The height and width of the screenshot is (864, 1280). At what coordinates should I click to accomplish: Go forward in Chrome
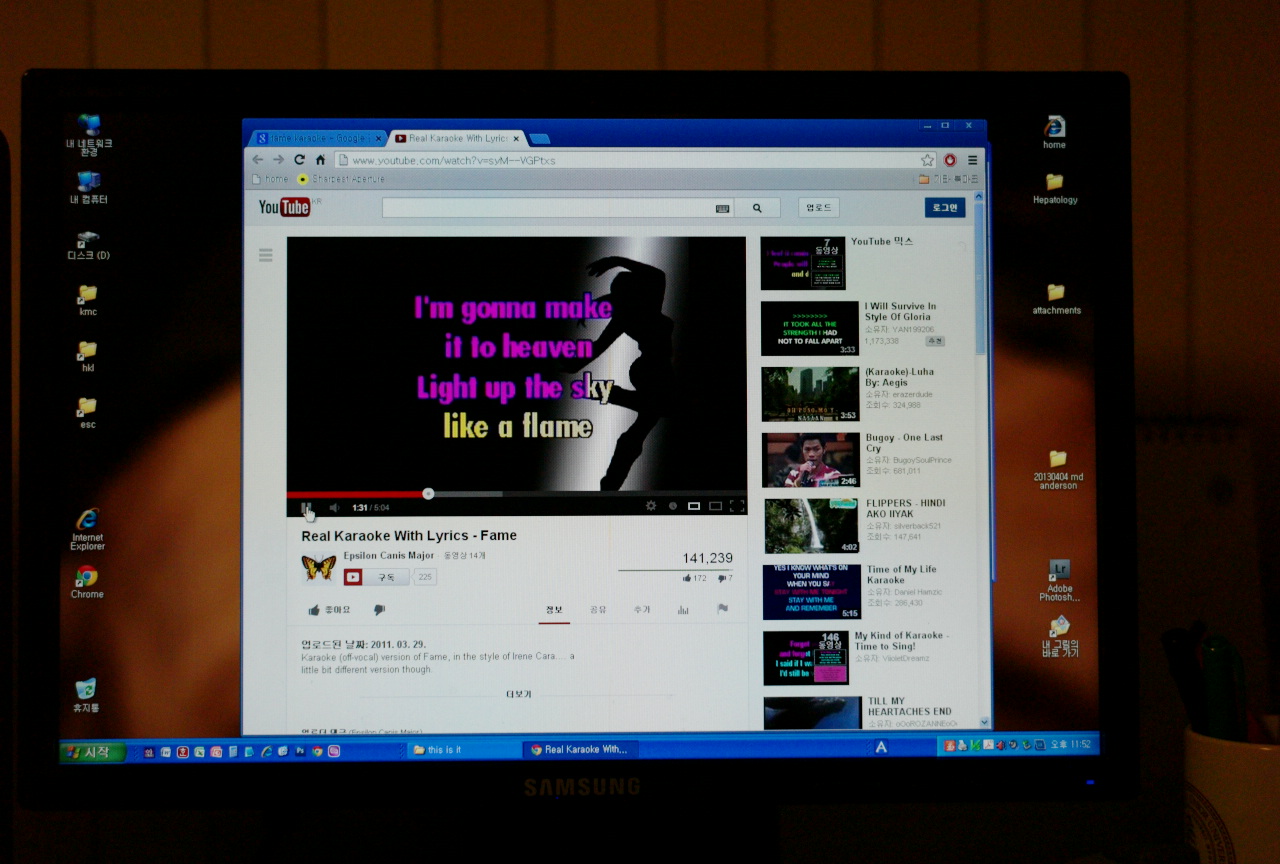[279, 160]
